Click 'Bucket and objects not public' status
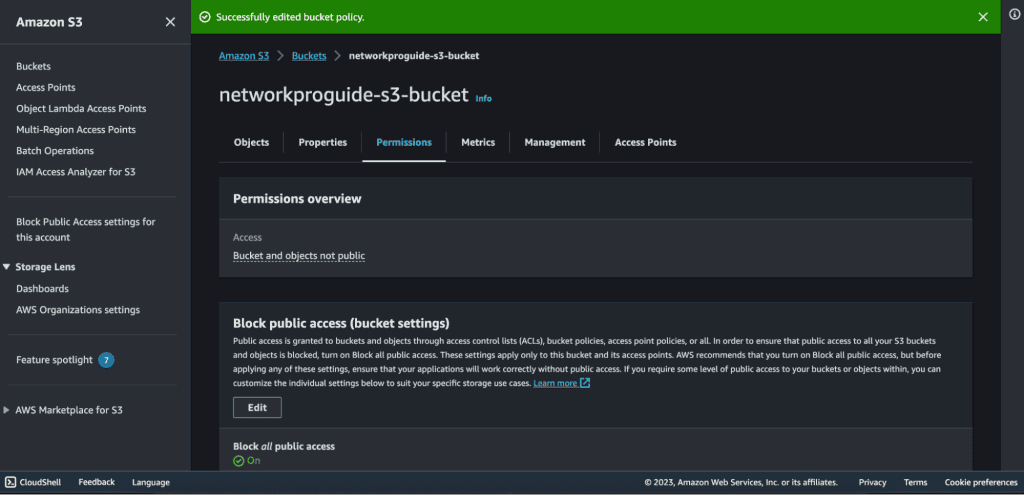This screenshot has height=495, width=1024. pyautogui.click(x=299, y=256)
